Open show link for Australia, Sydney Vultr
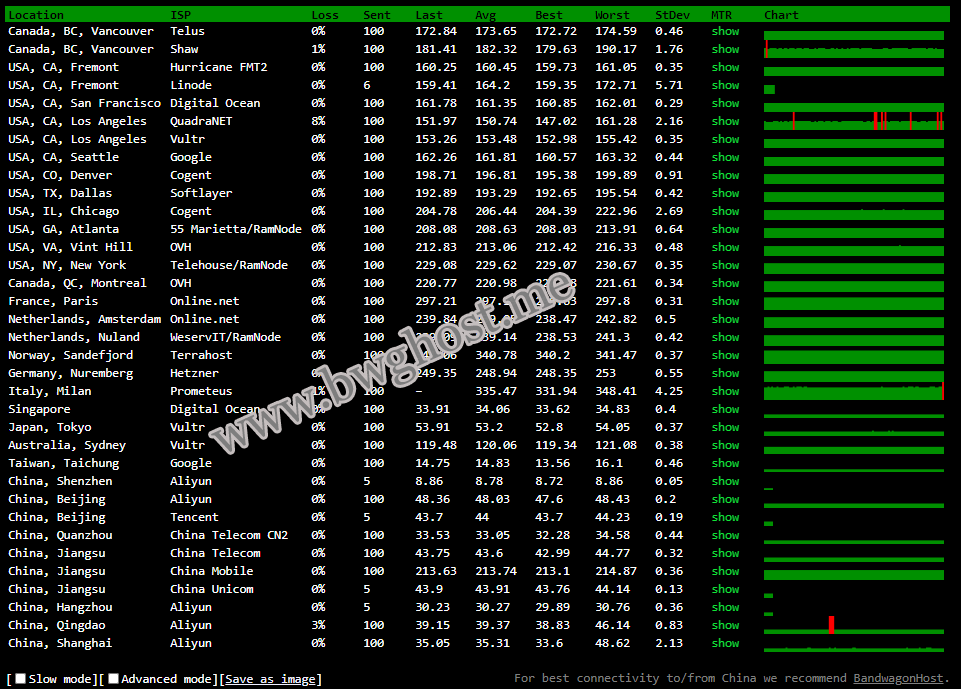Viewport: 961px width, 689px height. [725, 446]
